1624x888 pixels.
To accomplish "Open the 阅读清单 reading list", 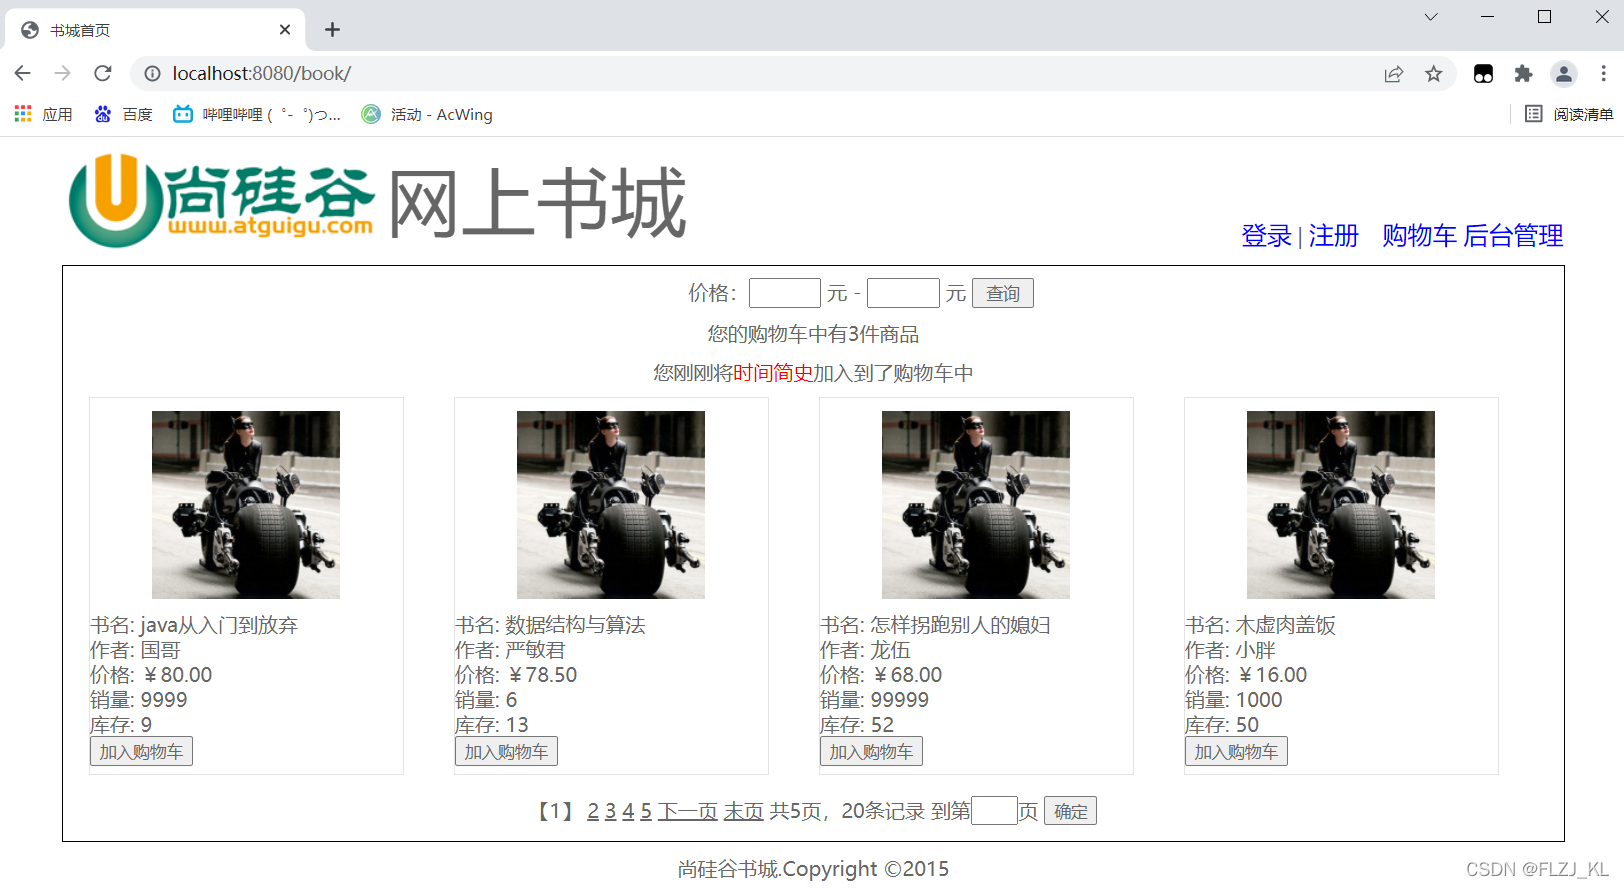I will [1569, 114].
